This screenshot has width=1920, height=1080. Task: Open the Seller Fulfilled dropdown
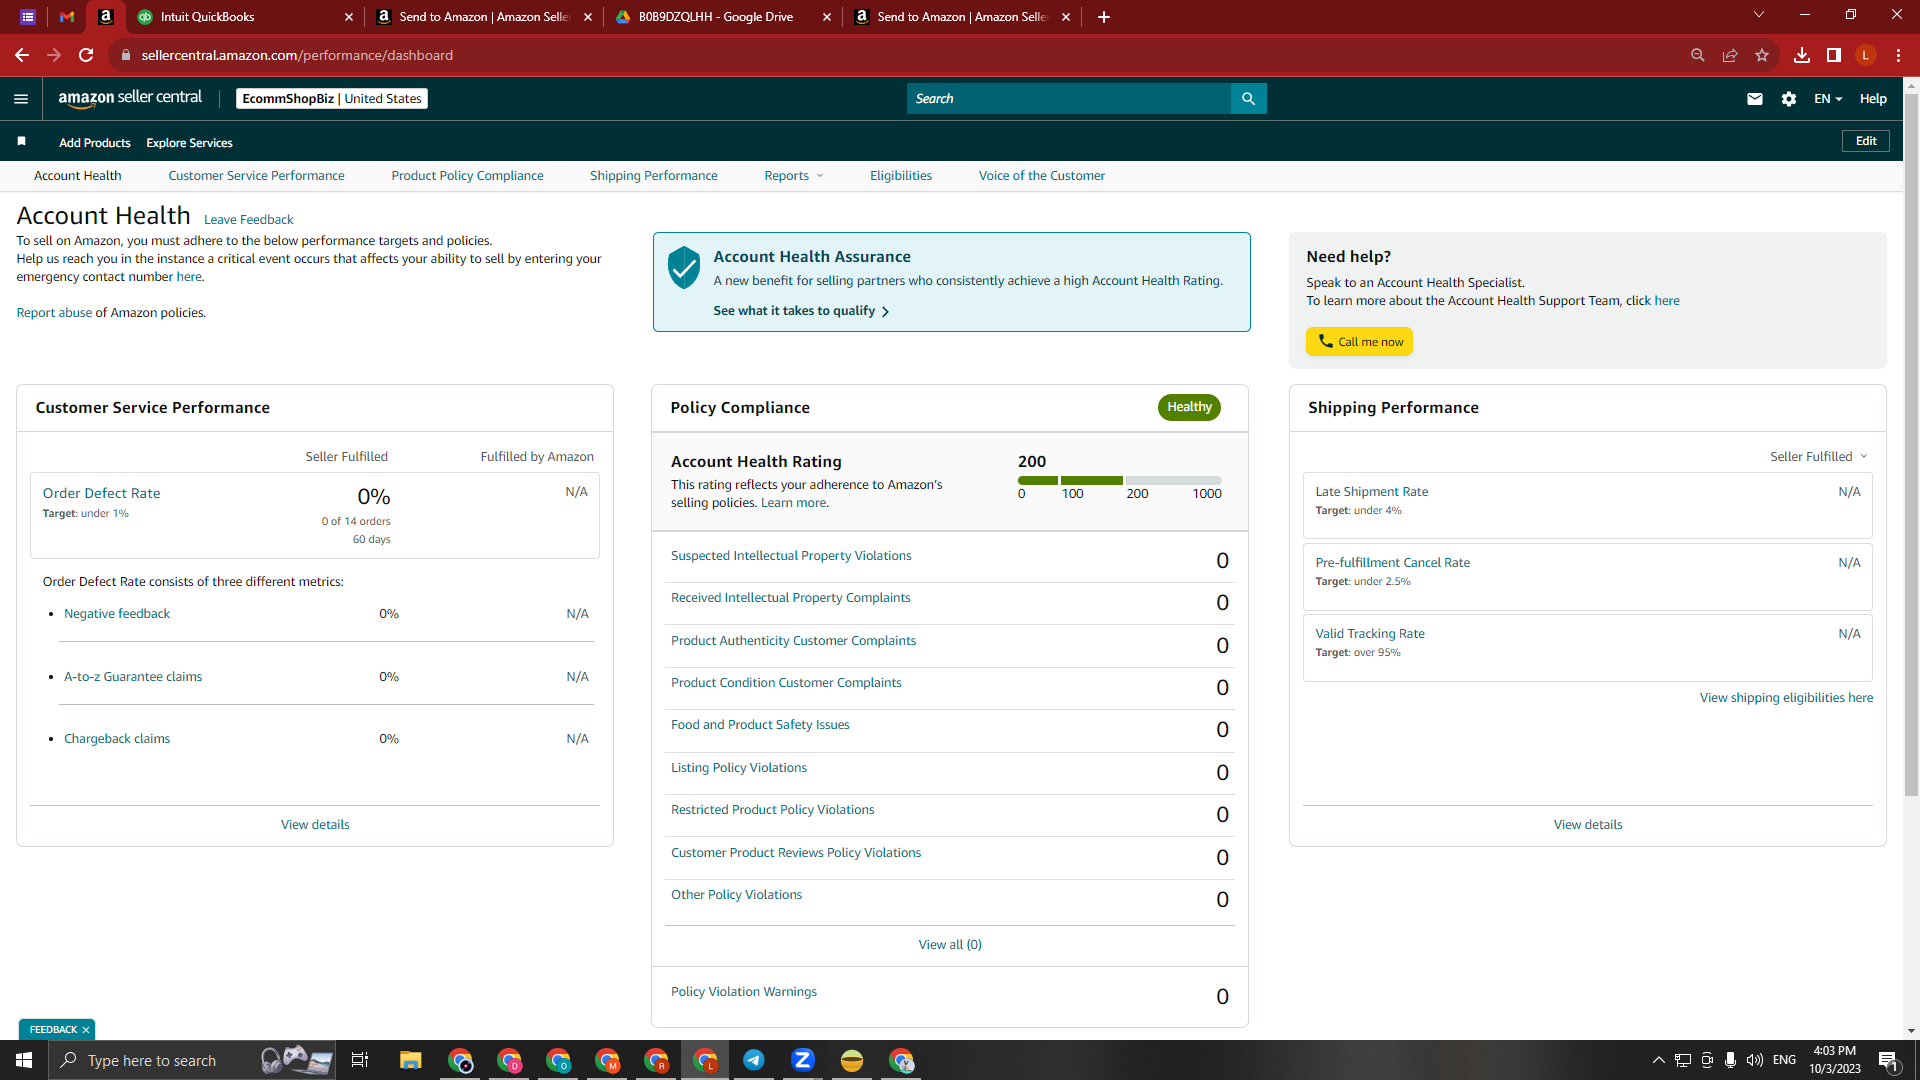(1818, 456)
